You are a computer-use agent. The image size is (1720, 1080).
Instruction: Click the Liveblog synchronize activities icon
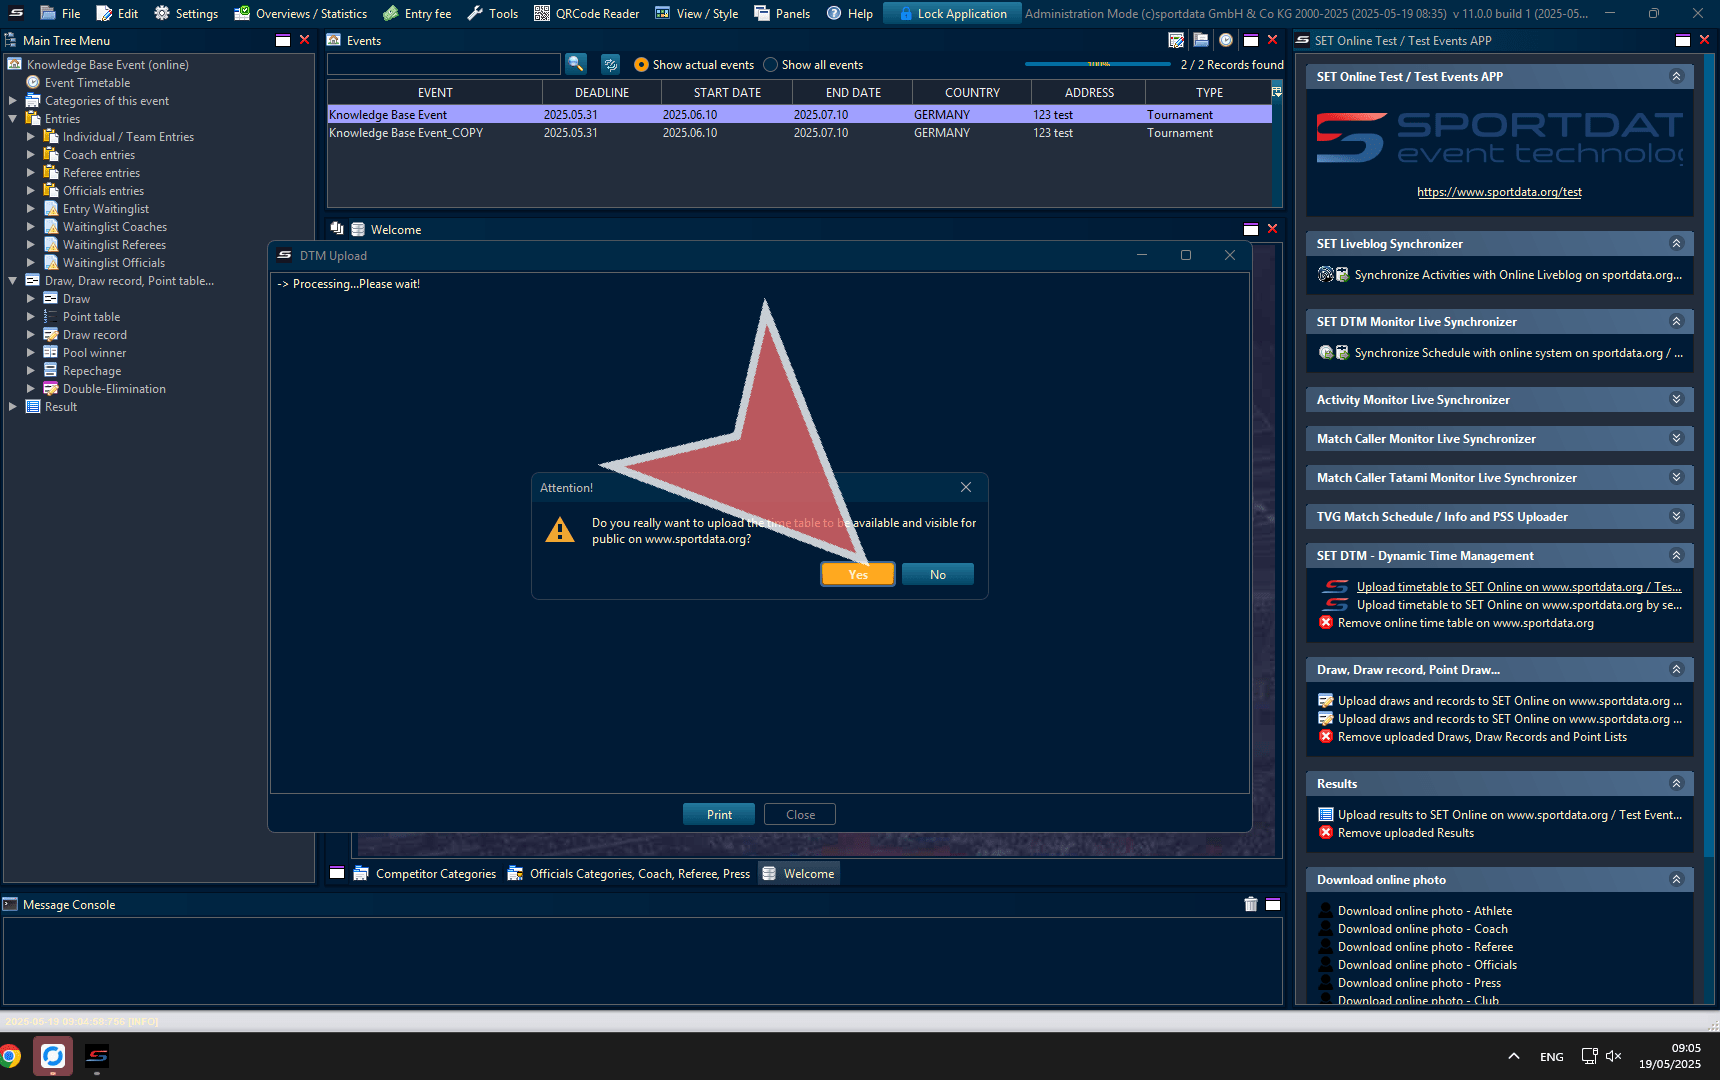(1326, 275)
